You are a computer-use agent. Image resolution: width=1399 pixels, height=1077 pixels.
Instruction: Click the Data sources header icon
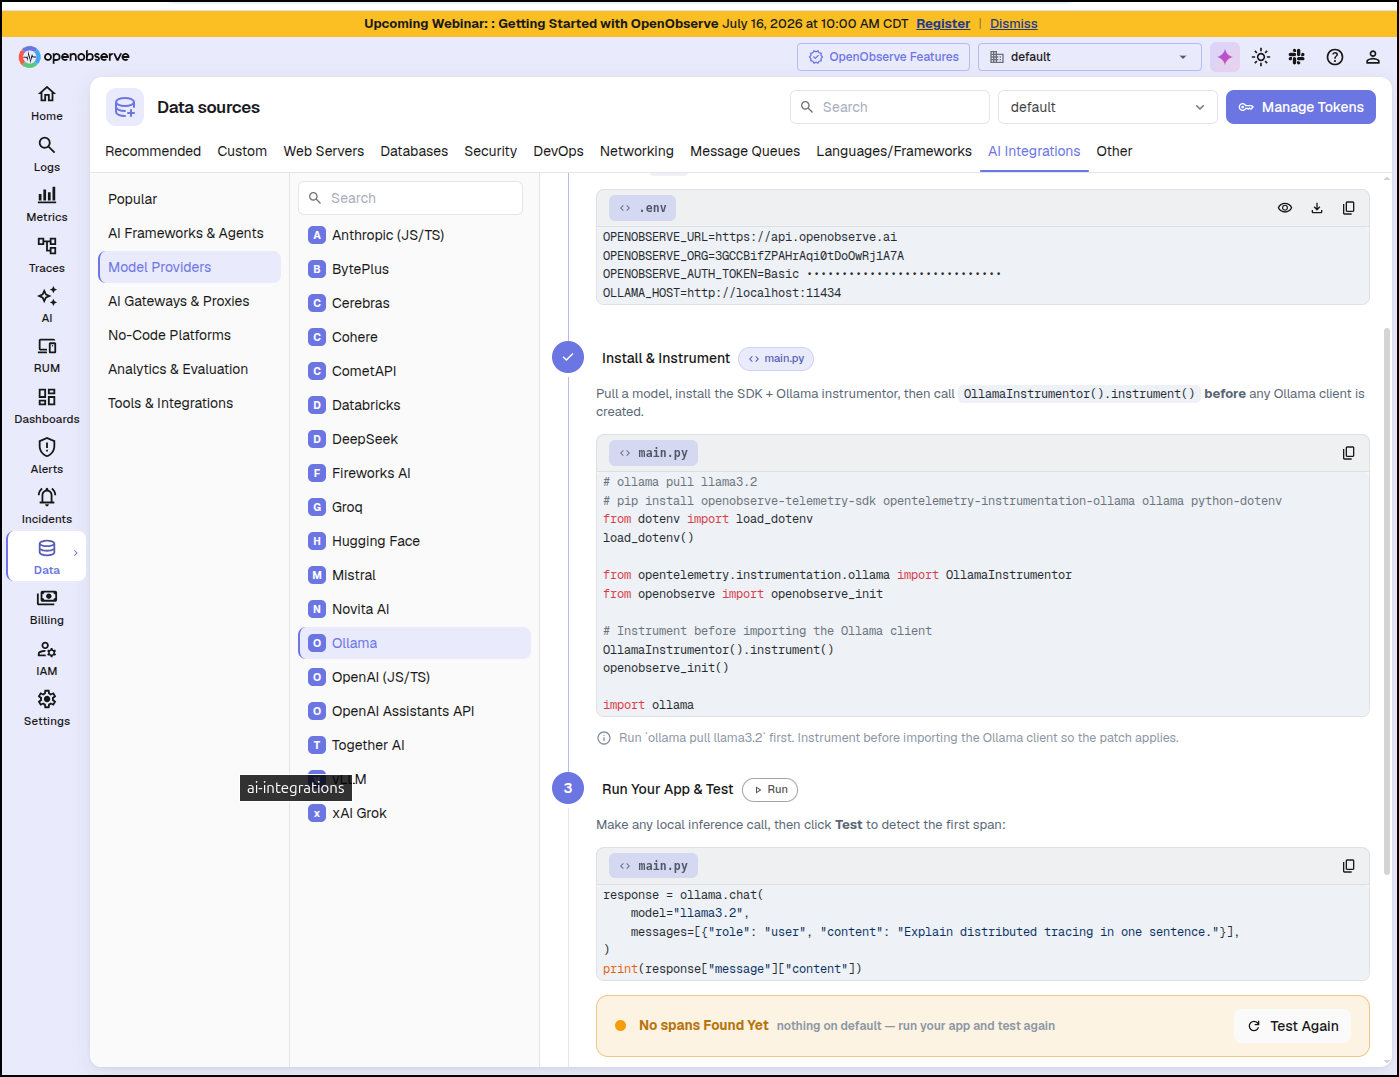click(x=125, y=107)
